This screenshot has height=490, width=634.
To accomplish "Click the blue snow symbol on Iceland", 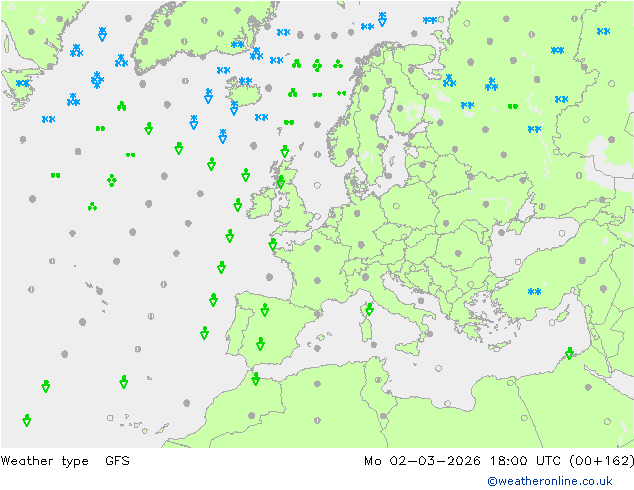I will coord(245,81).
